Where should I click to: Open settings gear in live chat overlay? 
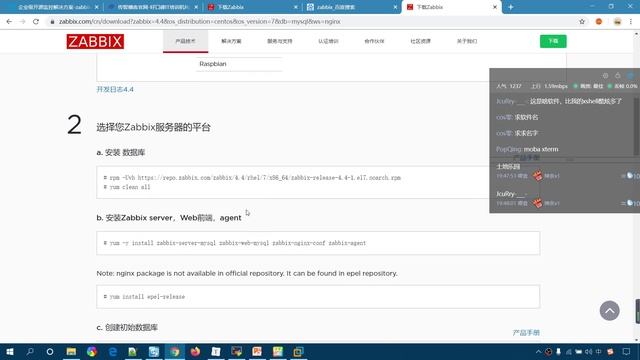click(605, 76)
